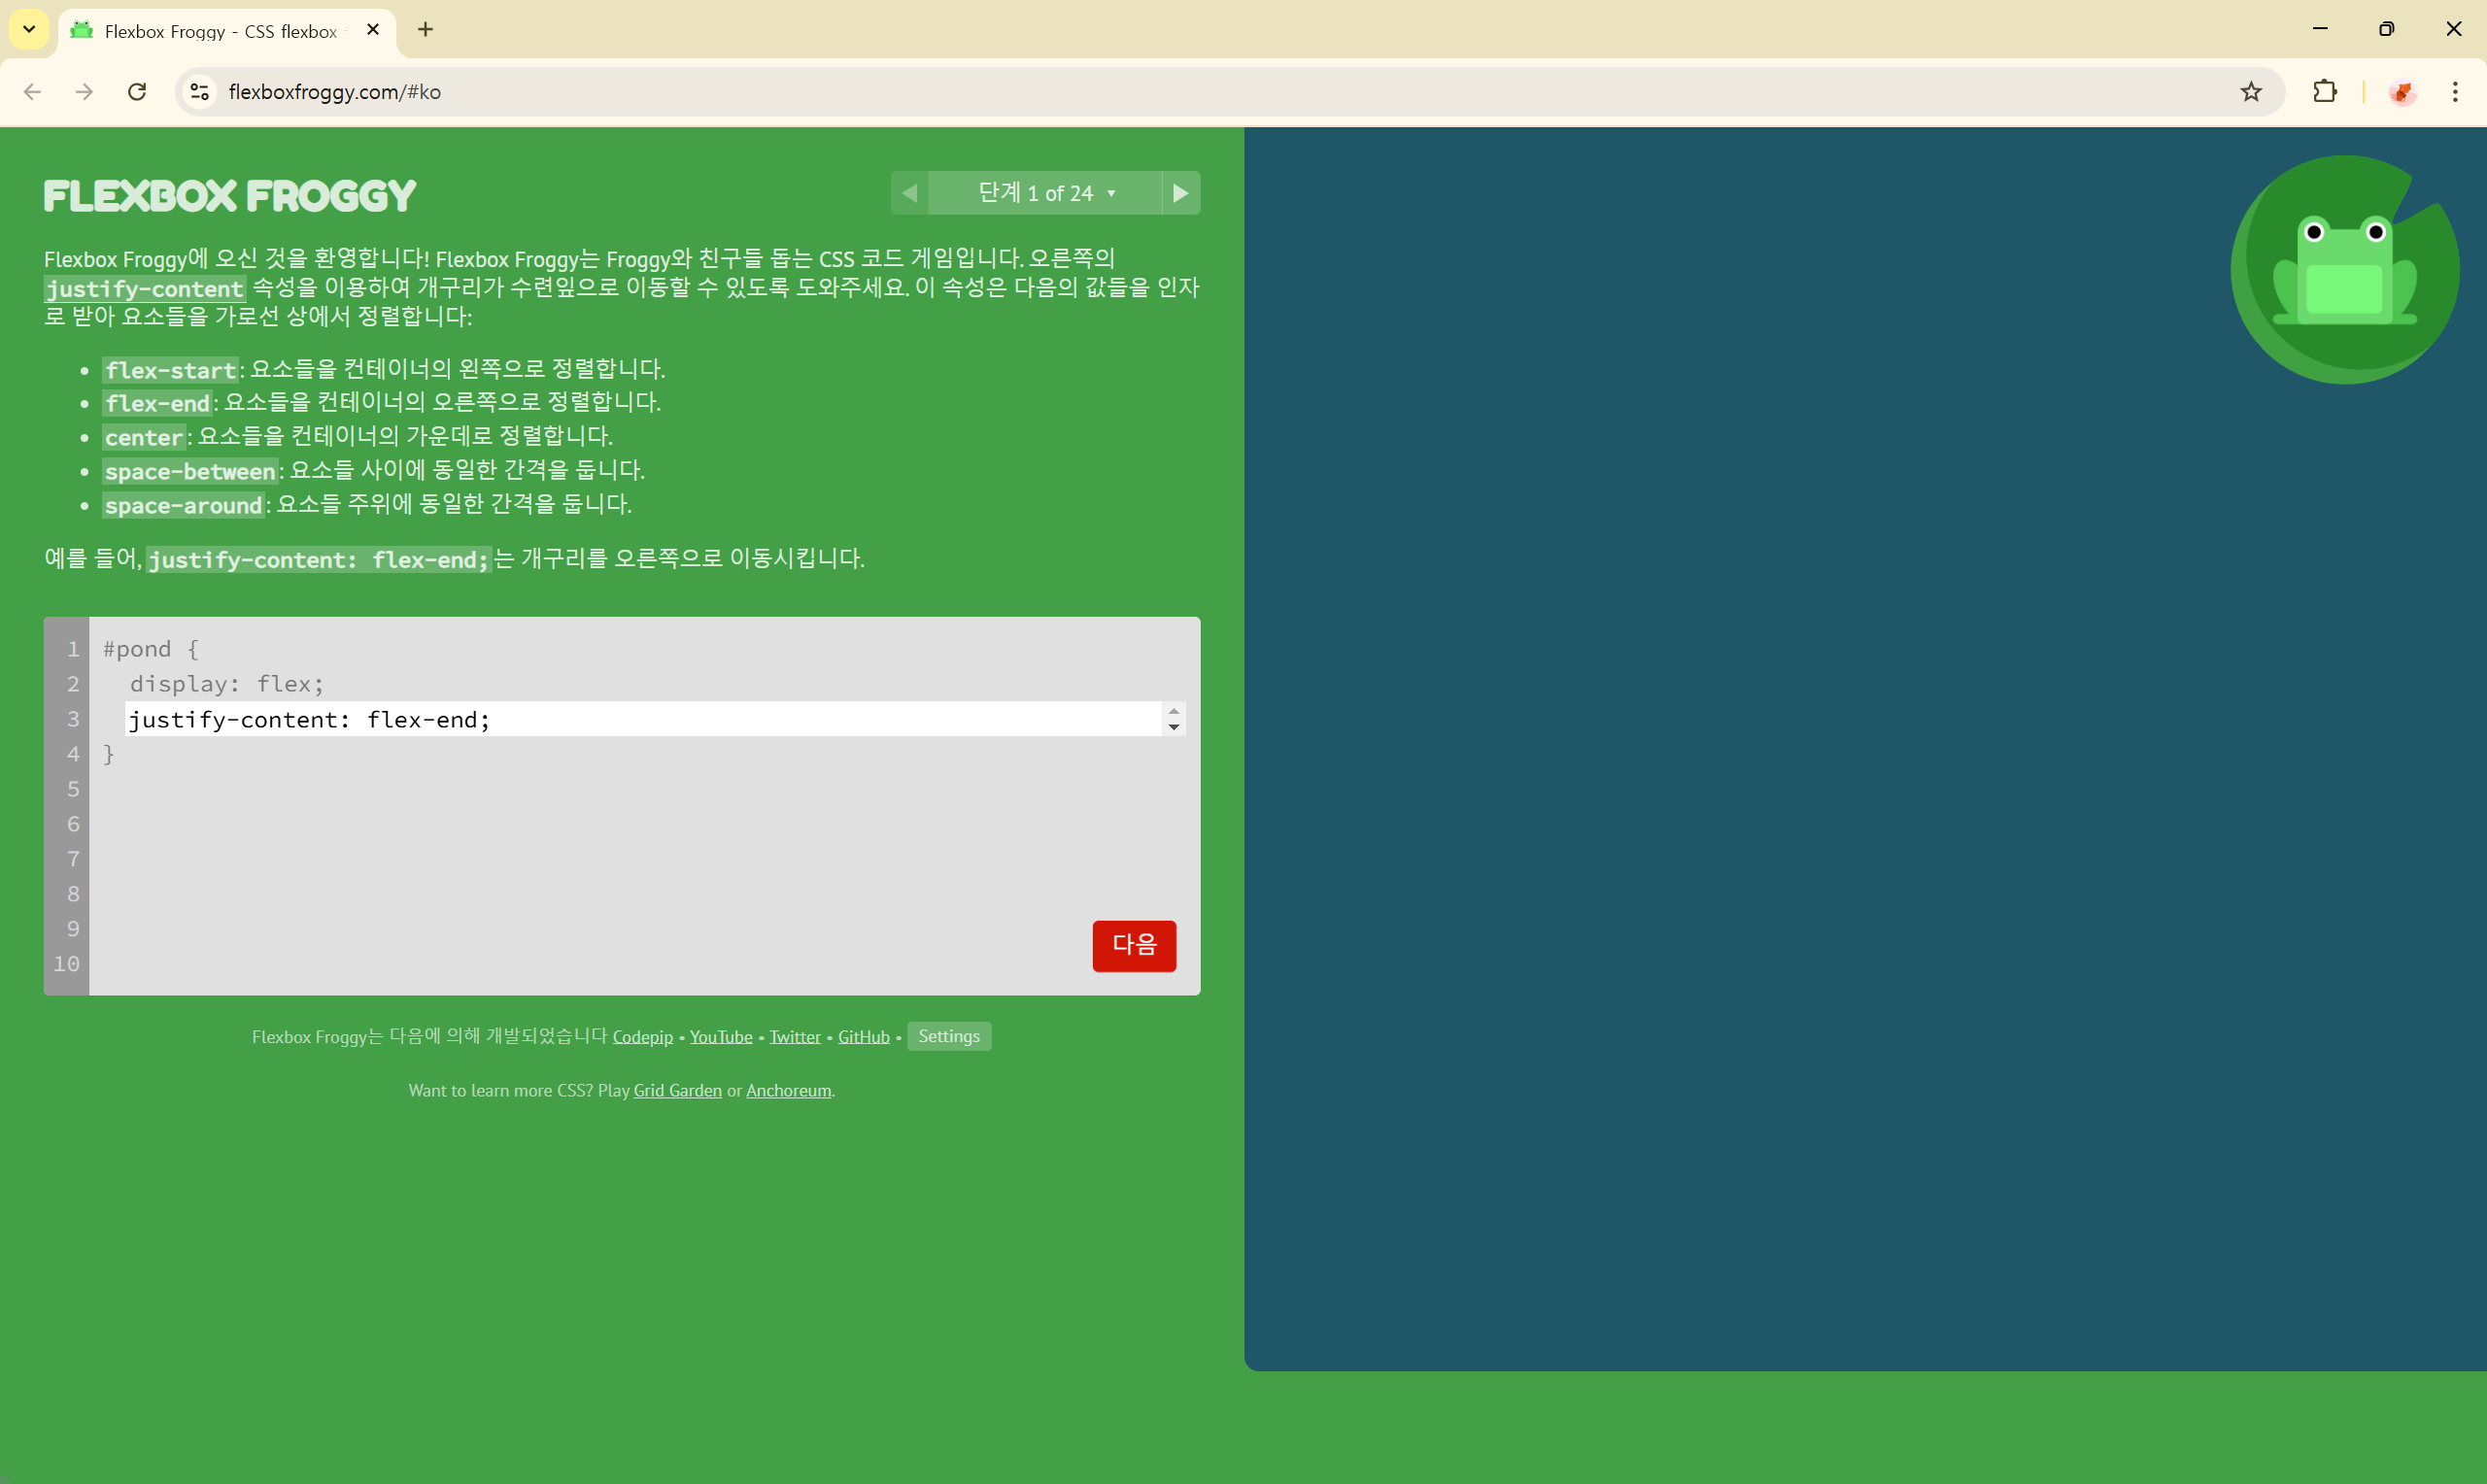
Task: Open the 단계 1 of 24 level dropdown
Action: (1045, 193)
